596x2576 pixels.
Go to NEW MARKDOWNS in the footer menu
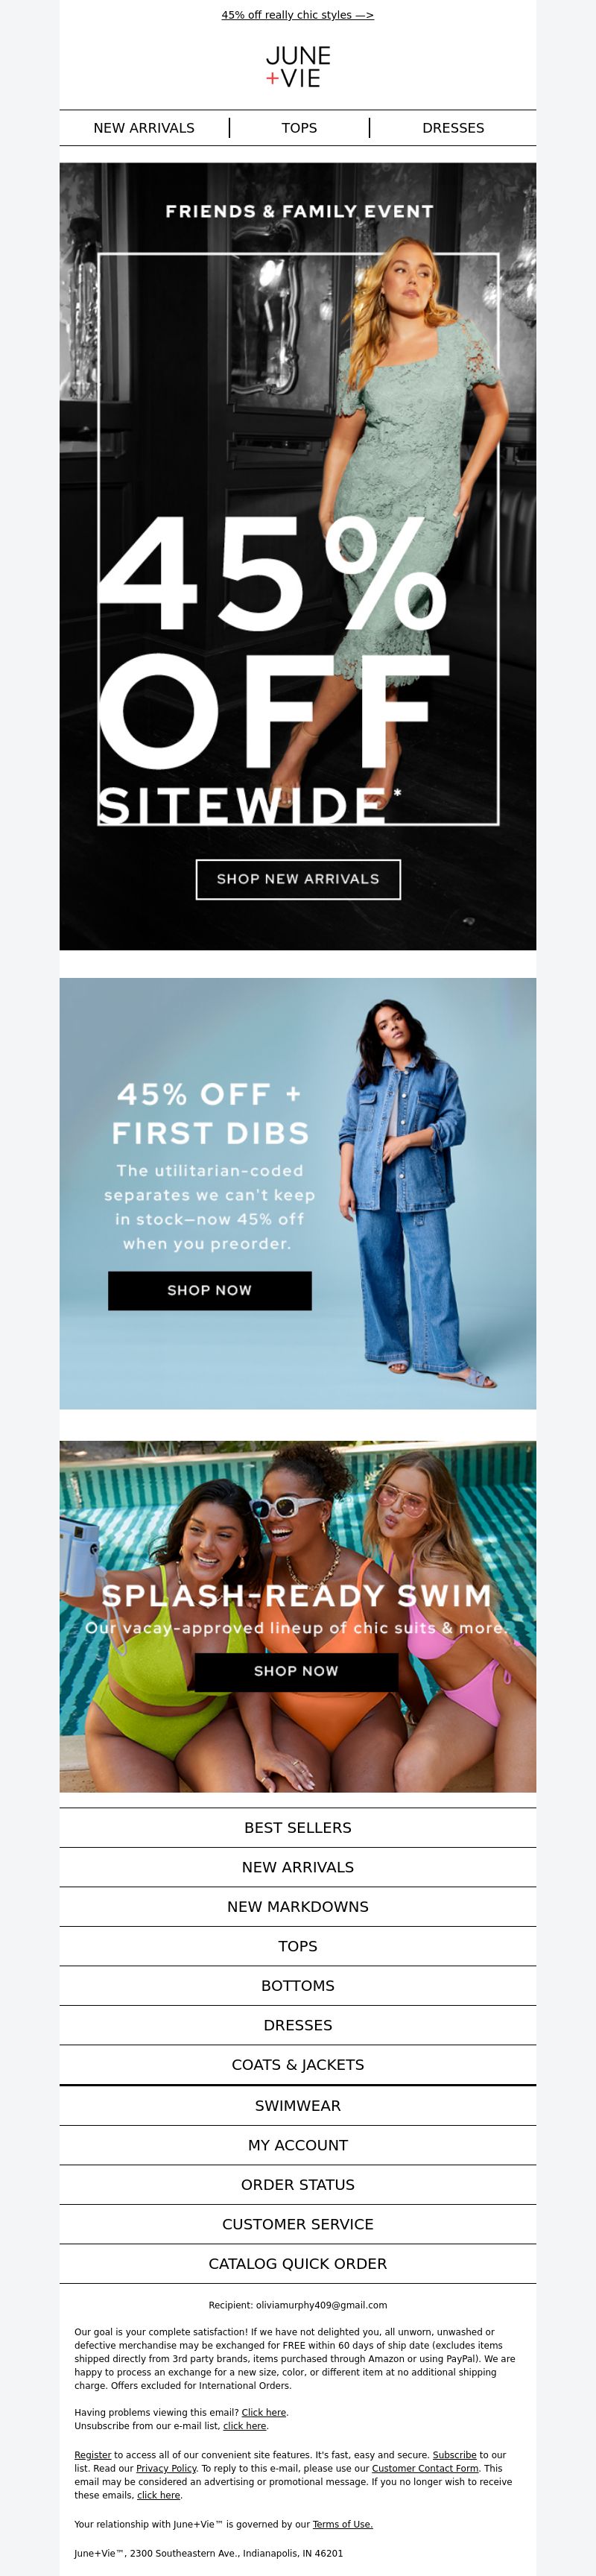tap(298, 1906)
